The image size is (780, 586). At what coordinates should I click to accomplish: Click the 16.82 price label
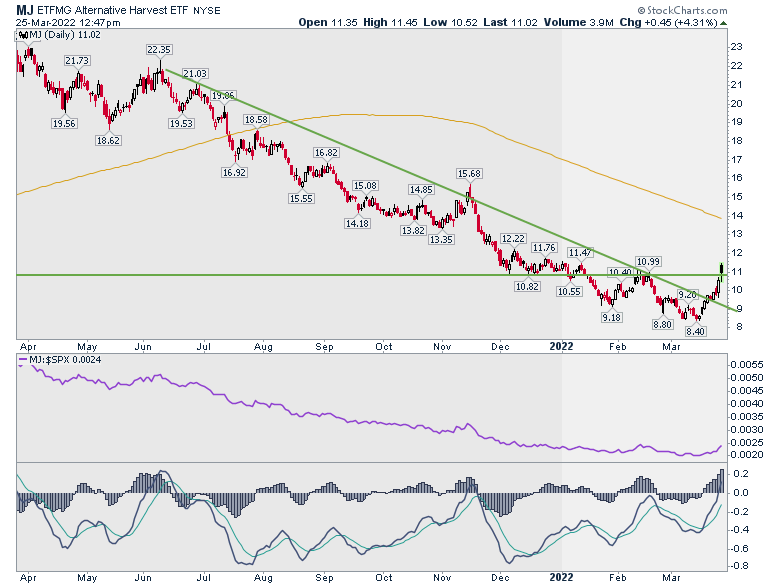pyautogui.click(x=326, y=153)
